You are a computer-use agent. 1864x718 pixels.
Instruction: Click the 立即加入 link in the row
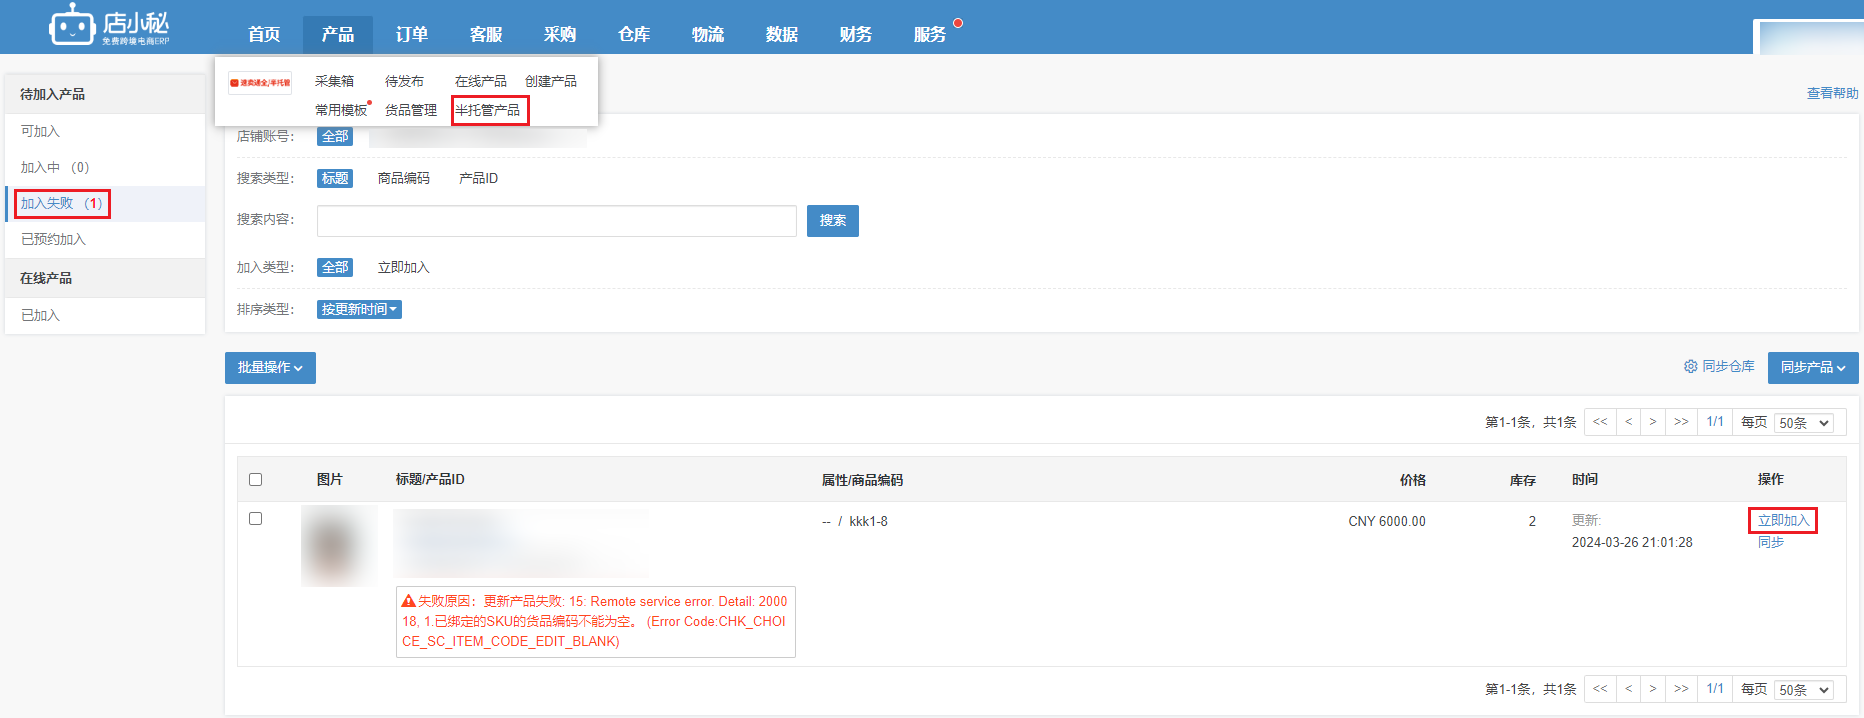[x=1783, y=521]
